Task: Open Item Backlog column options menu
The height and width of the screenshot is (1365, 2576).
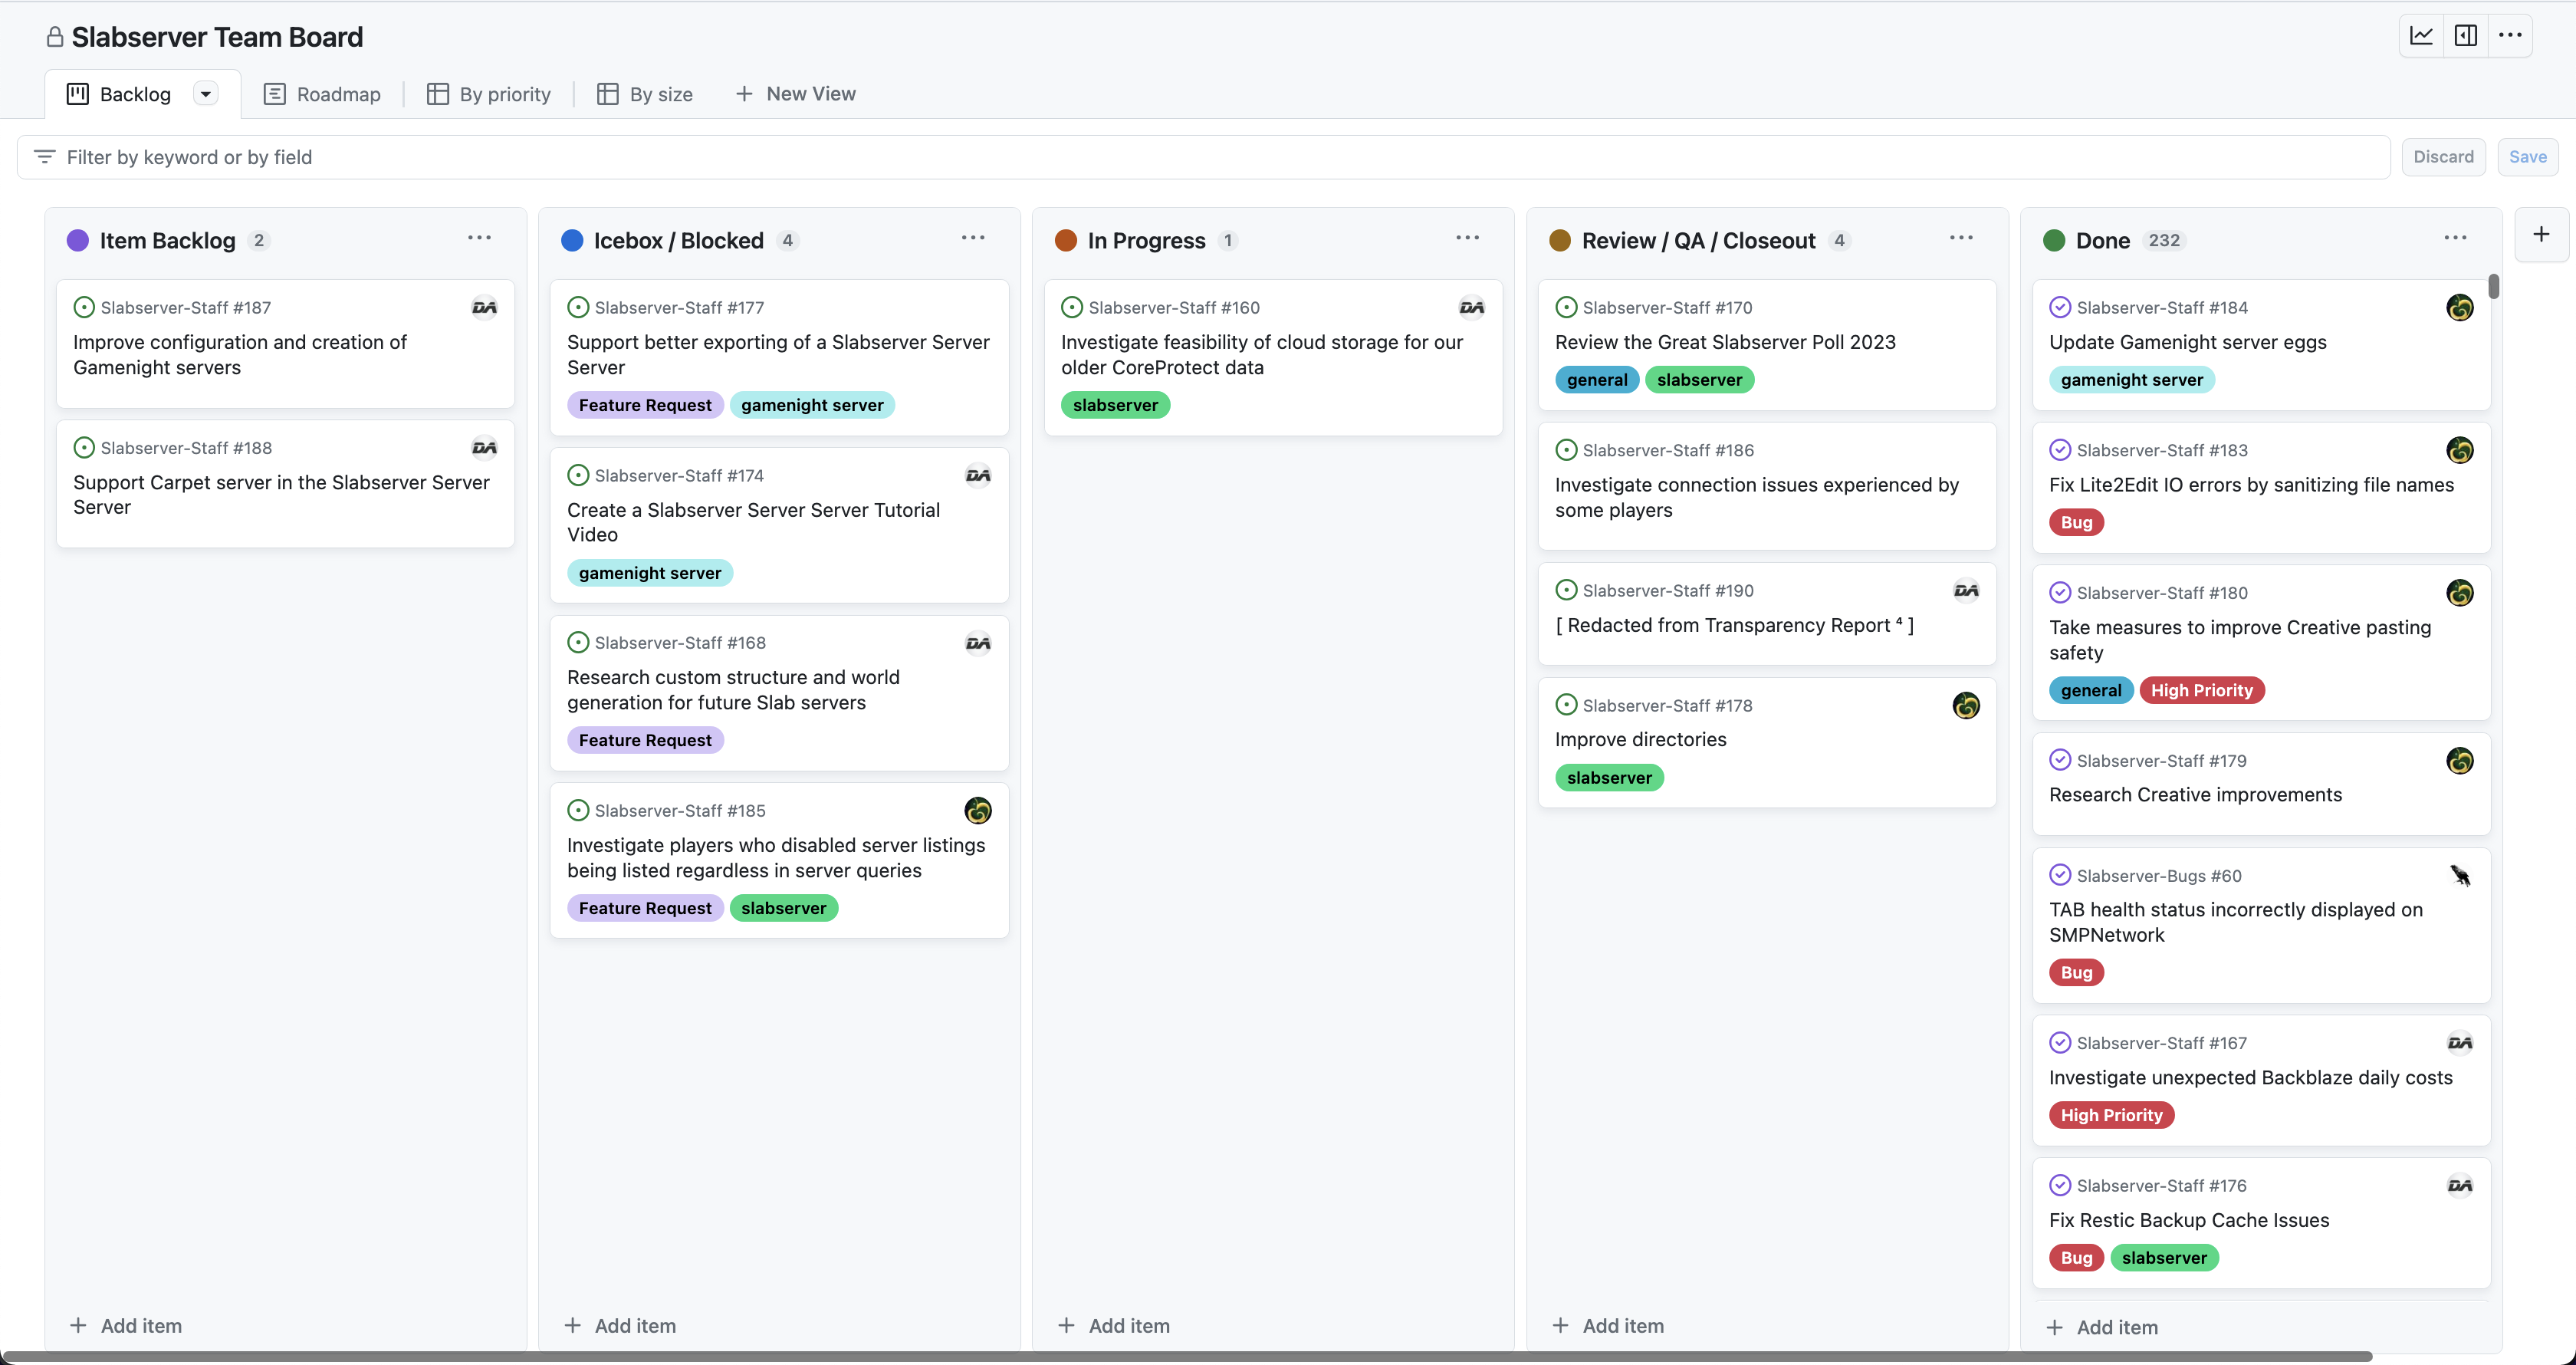Action: 479,238
